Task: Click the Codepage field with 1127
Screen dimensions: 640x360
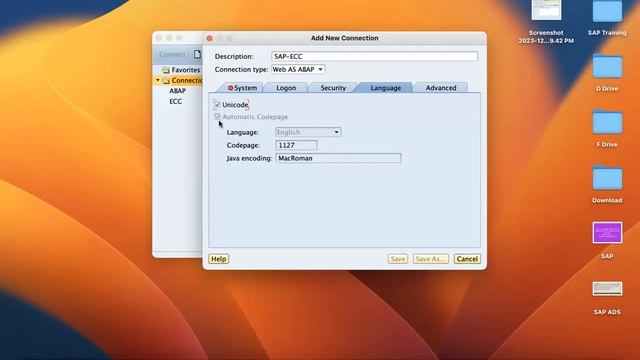Action: coord(296,145)
